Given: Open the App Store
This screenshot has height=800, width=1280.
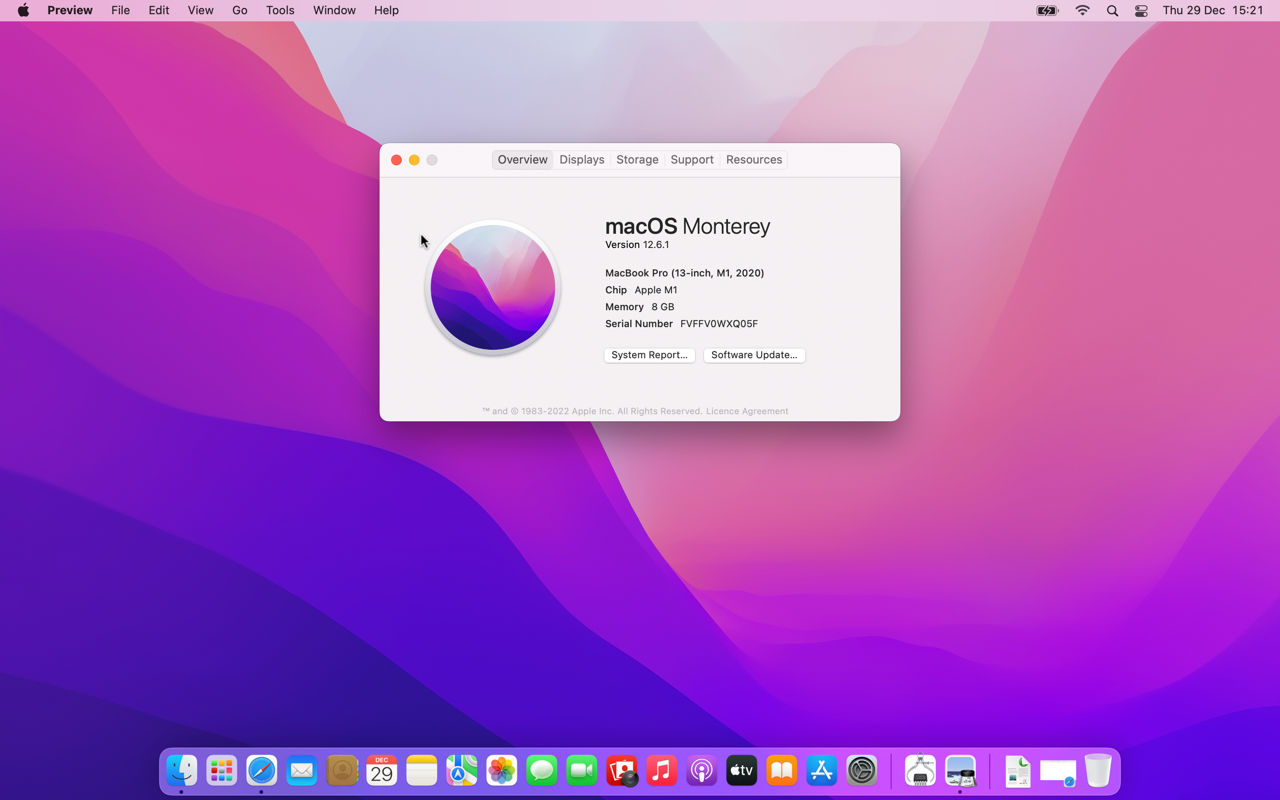Looking at the screenshot, I should point(821,770).
